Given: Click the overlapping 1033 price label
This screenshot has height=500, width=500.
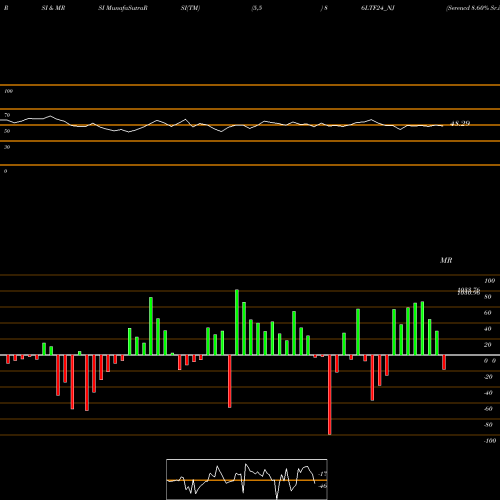Looking at the screenshot, I should click(469, 291).
